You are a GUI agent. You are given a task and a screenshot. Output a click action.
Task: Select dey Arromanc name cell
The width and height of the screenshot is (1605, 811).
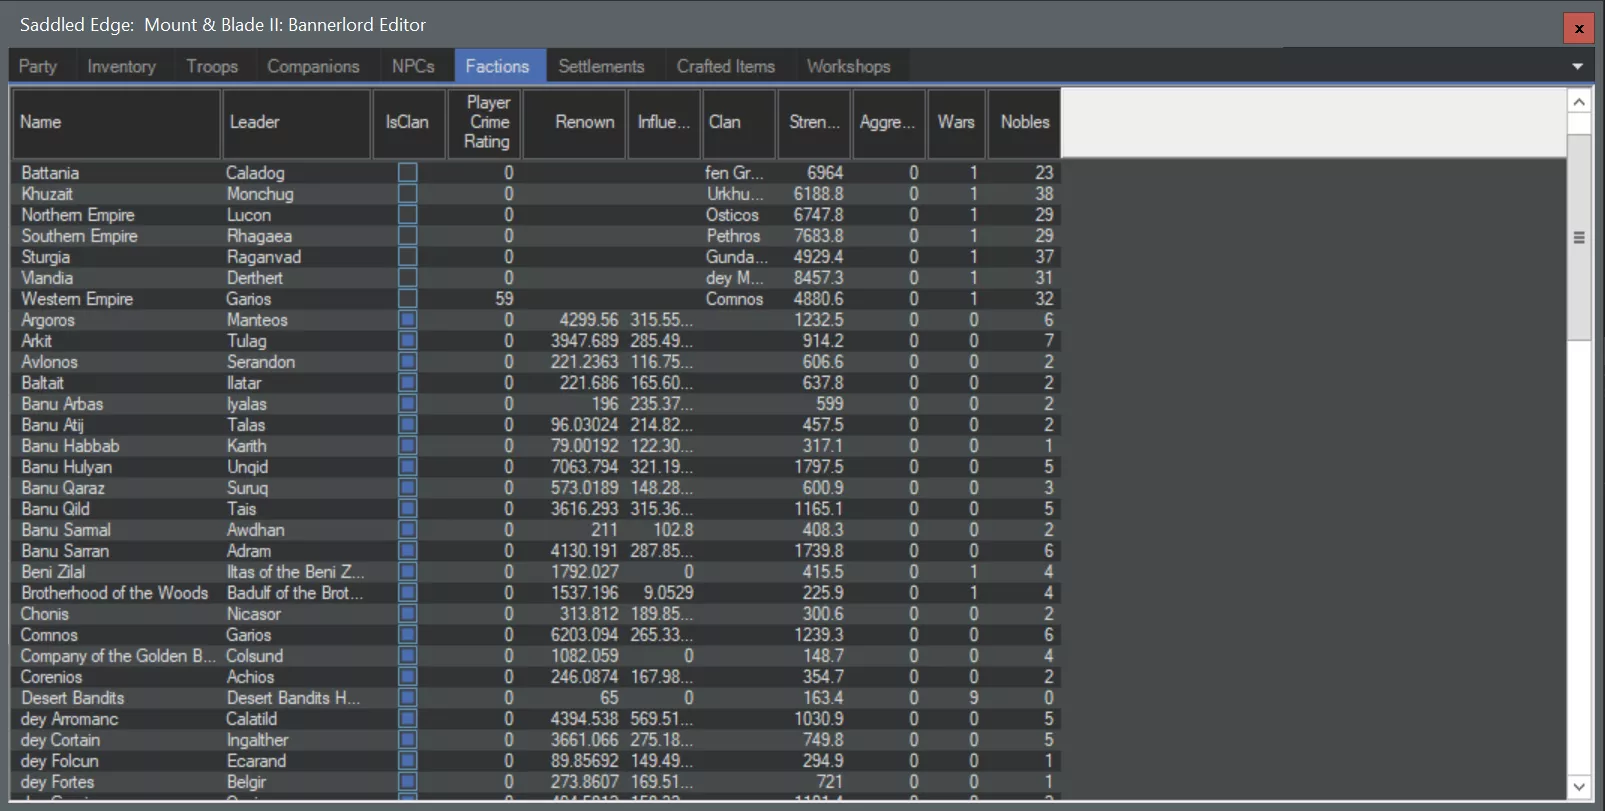pyautogui.click(x=69, y=719)
